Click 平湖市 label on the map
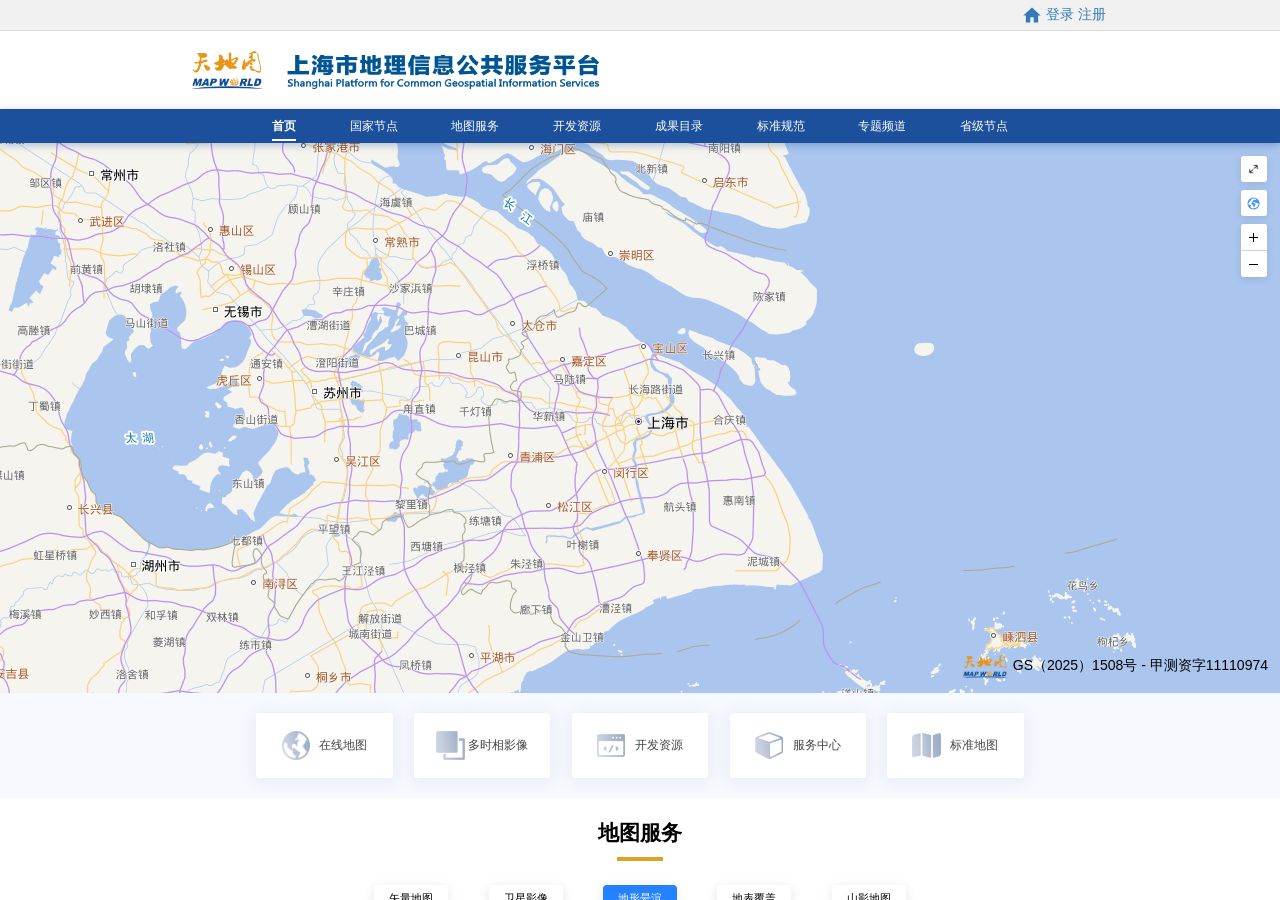This screenshot has width=1280, height=900. [498, 658]
